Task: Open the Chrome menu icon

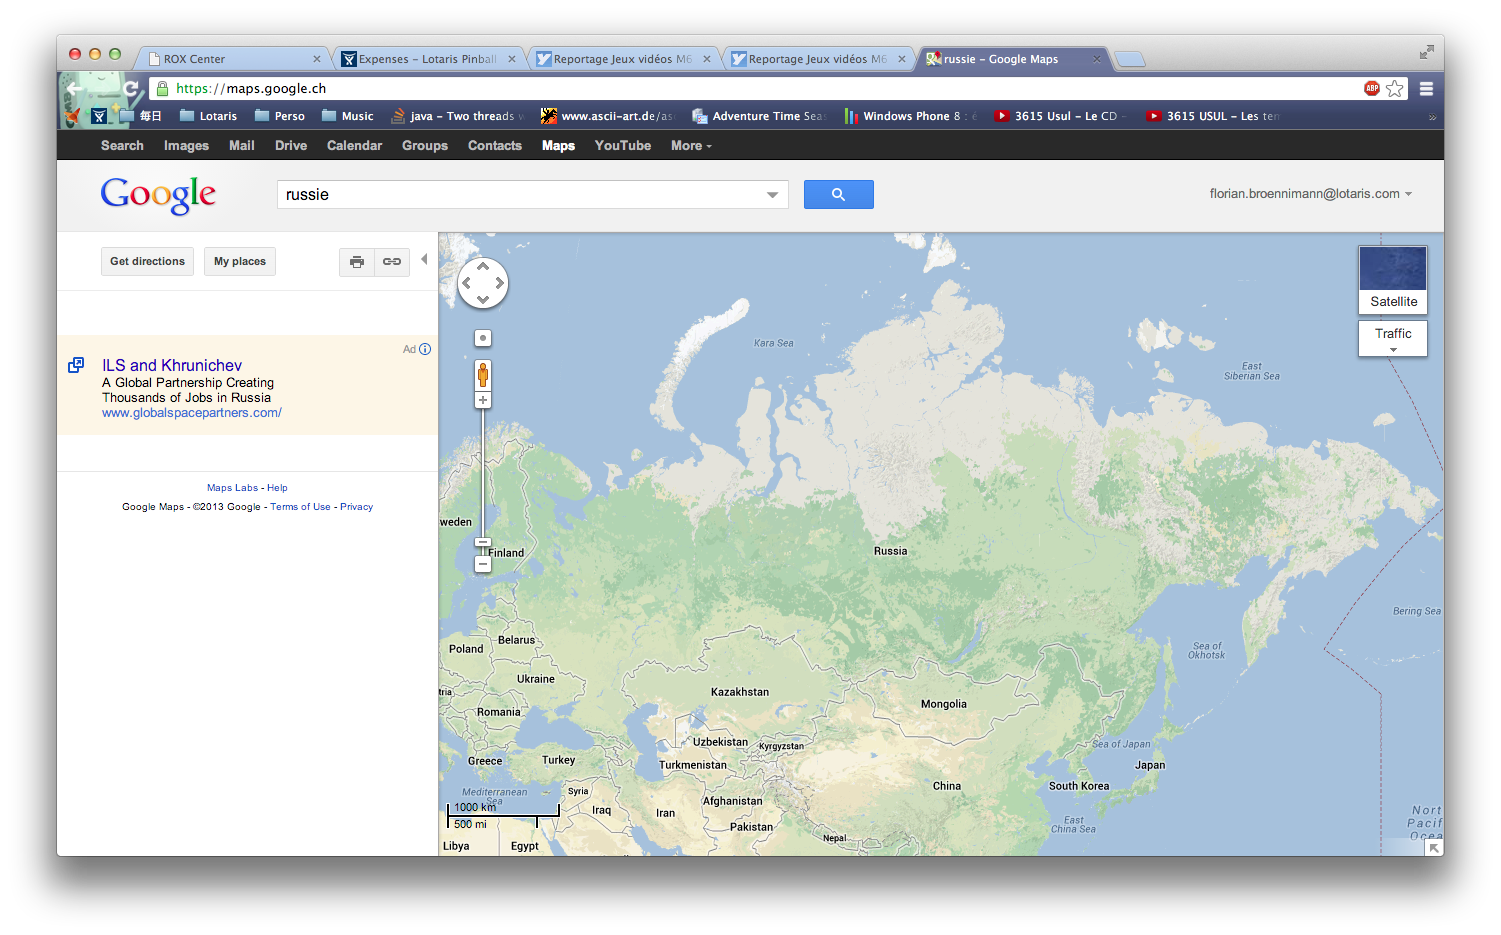Action: (1426, 89)
